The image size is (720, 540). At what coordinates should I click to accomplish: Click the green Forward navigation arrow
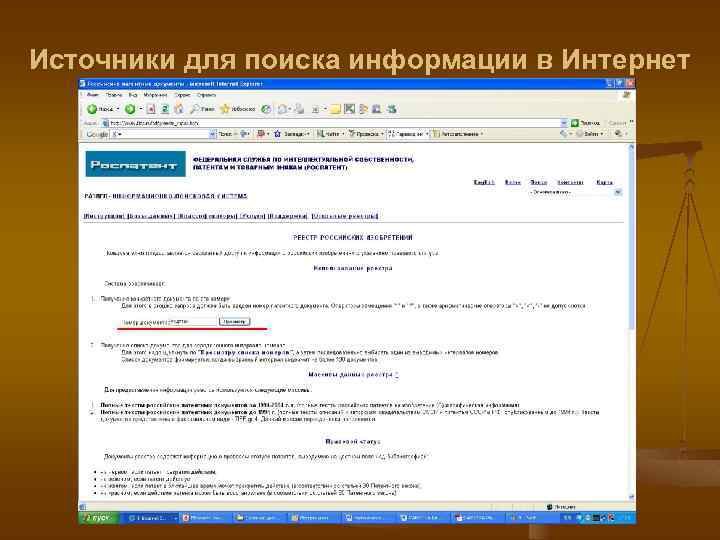tap(130, 109)
